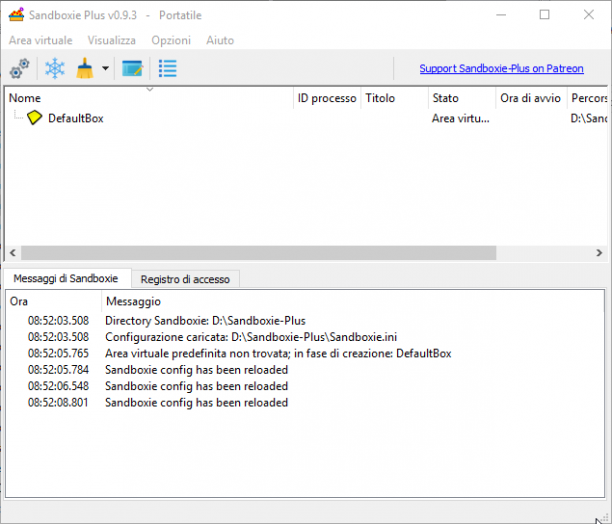Sort by ID processo column header
Viewport: 612px width, 524px height.
click(x=327, y=98)
